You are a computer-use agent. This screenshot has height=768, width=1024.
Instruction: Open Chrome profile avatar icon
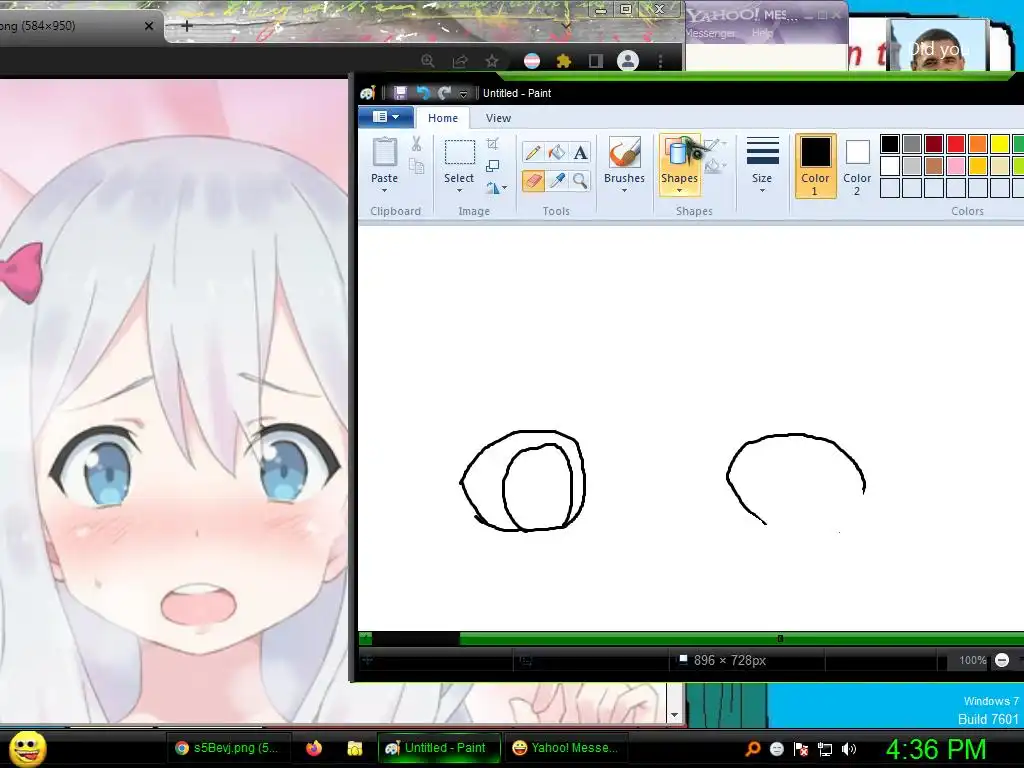628,61
